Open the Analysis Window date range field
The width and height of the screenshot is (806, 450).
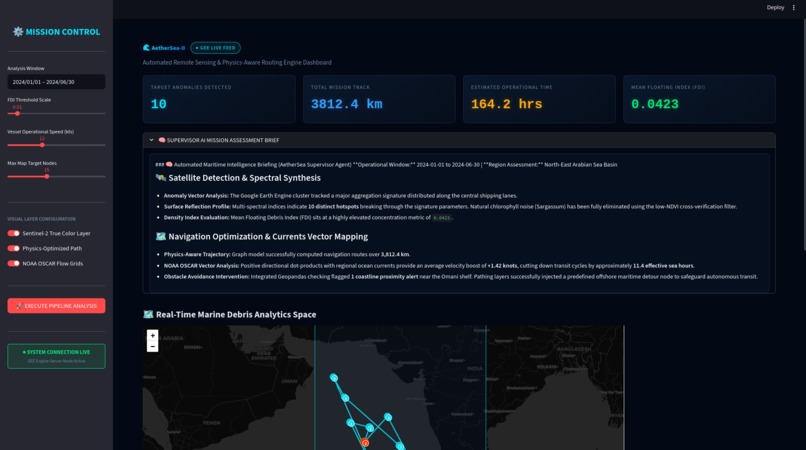click(x=57, y=82)
